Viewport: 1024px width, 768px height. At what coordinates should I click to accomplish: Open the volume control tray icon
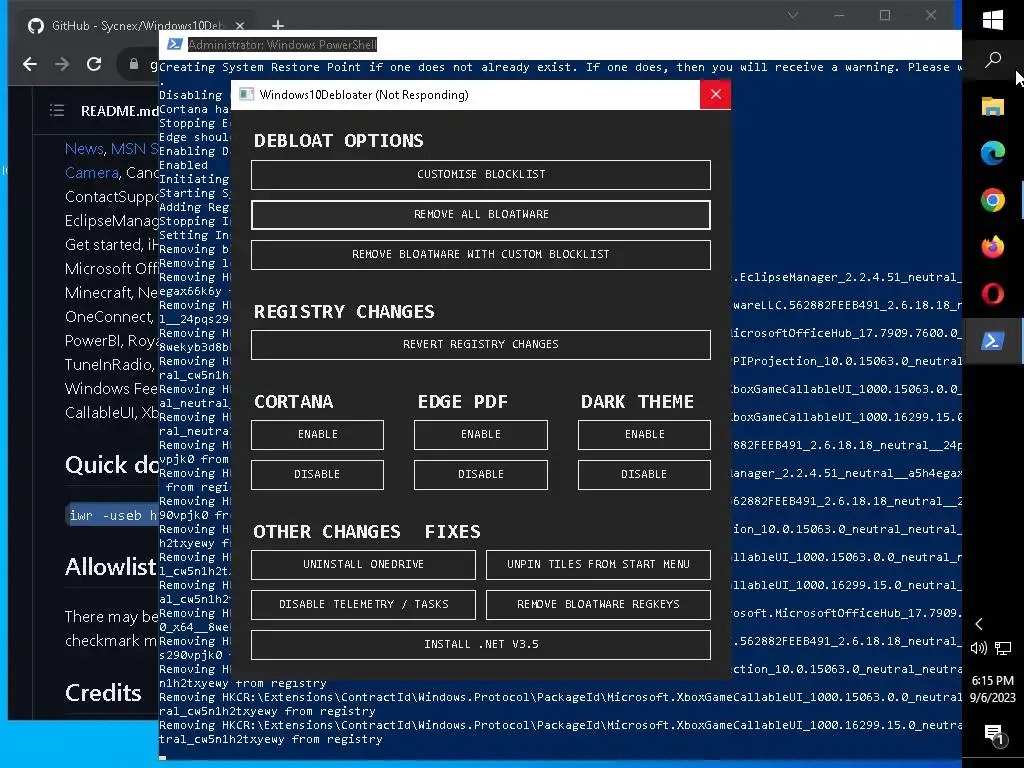[978, 648]
